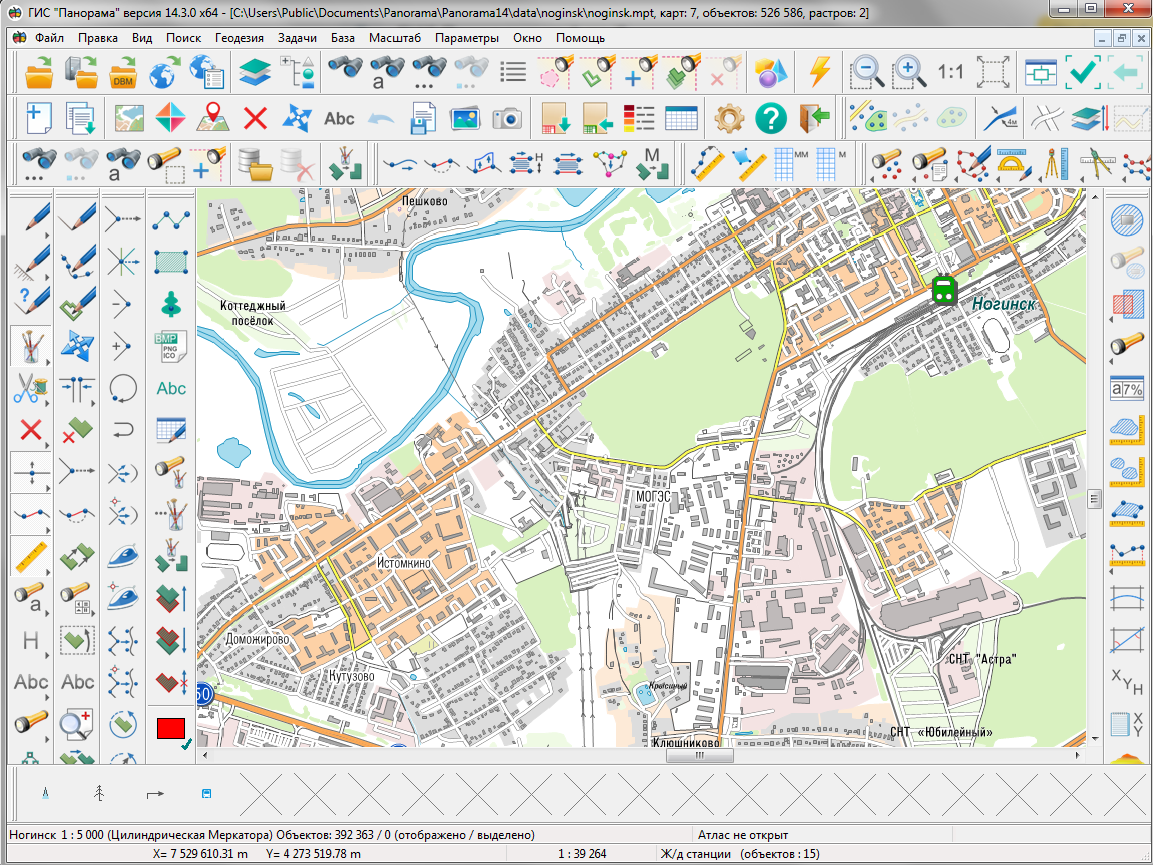Click the green question mark help icon
This screenshot has width=1153, height=865.
tap(771, 118)
